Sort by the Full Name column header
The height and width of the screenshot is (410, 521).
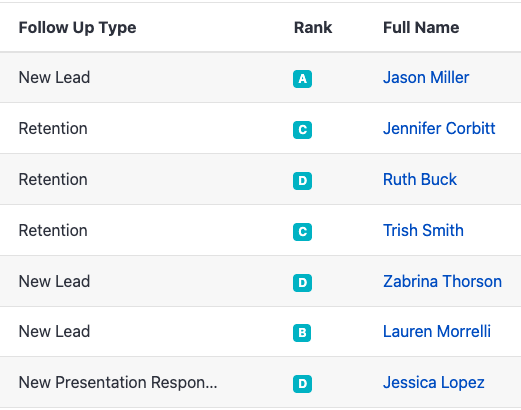pos(421,28)
